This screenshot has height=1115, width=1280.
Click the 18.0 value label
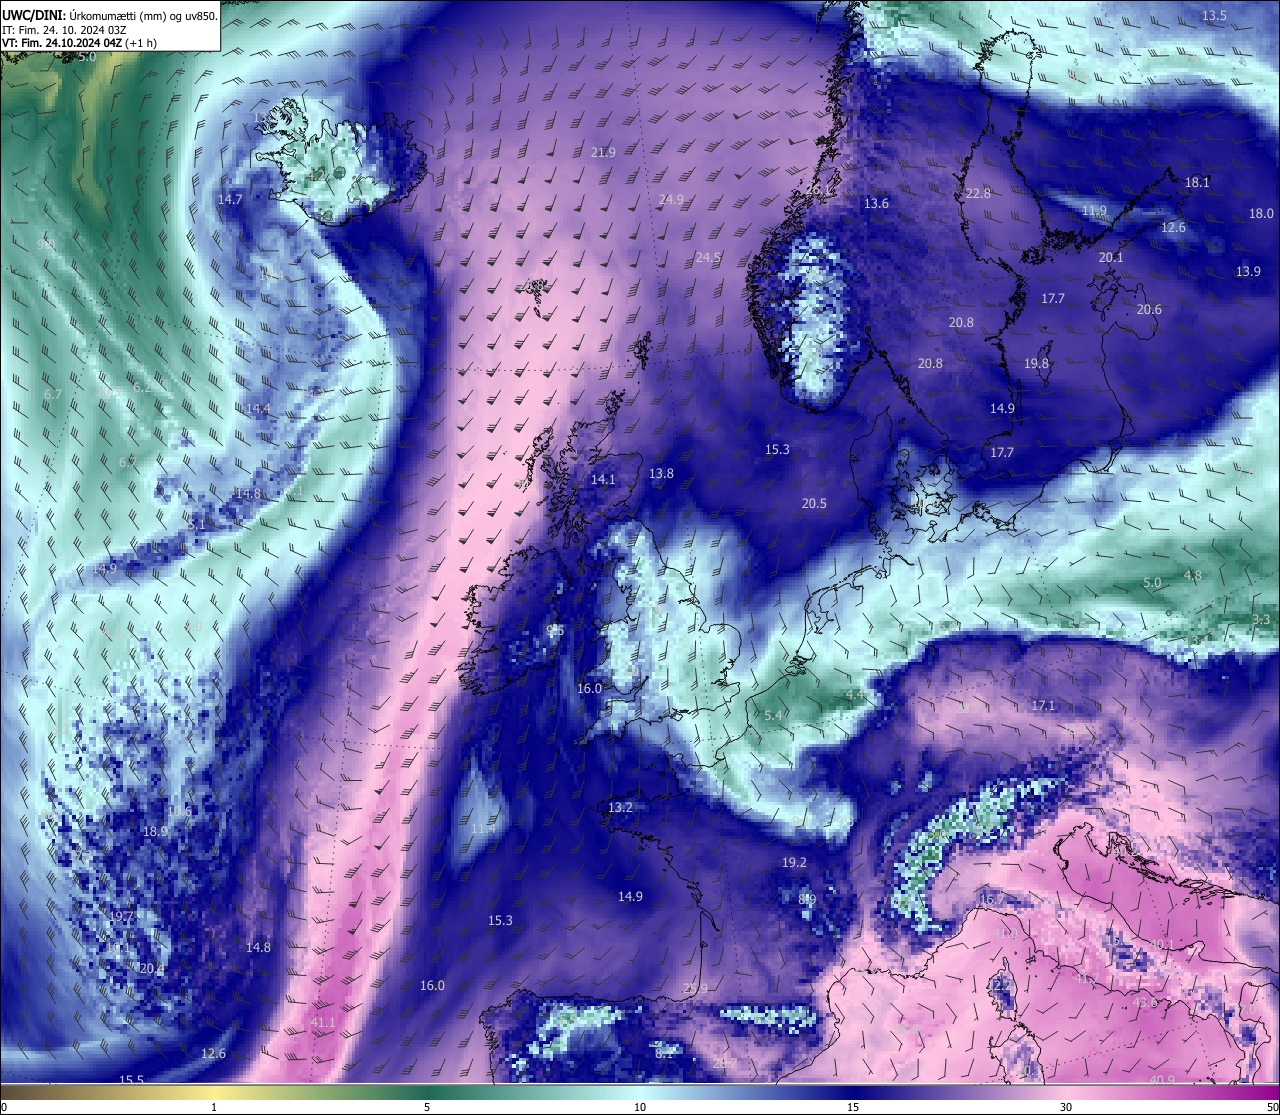click(x=1261, y=213)
